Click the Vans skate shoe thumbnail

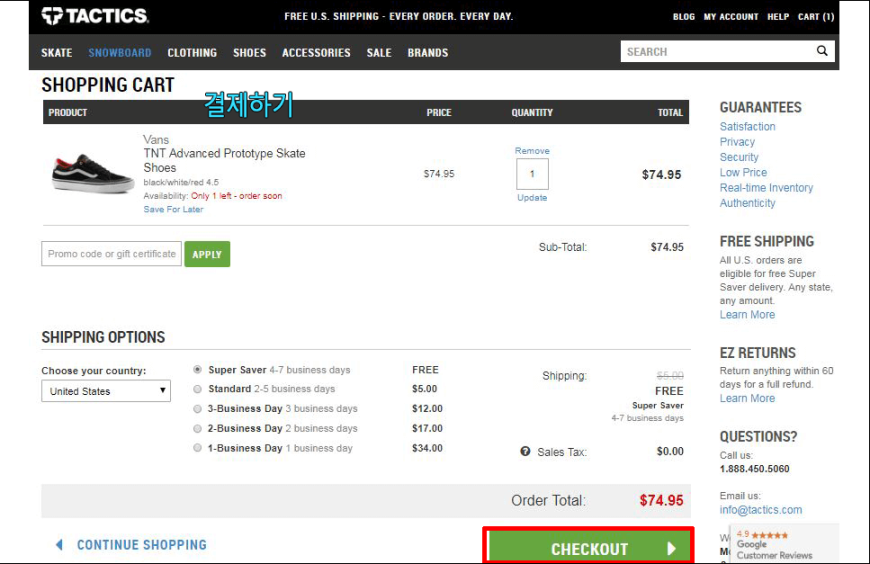tap(93, 174)
